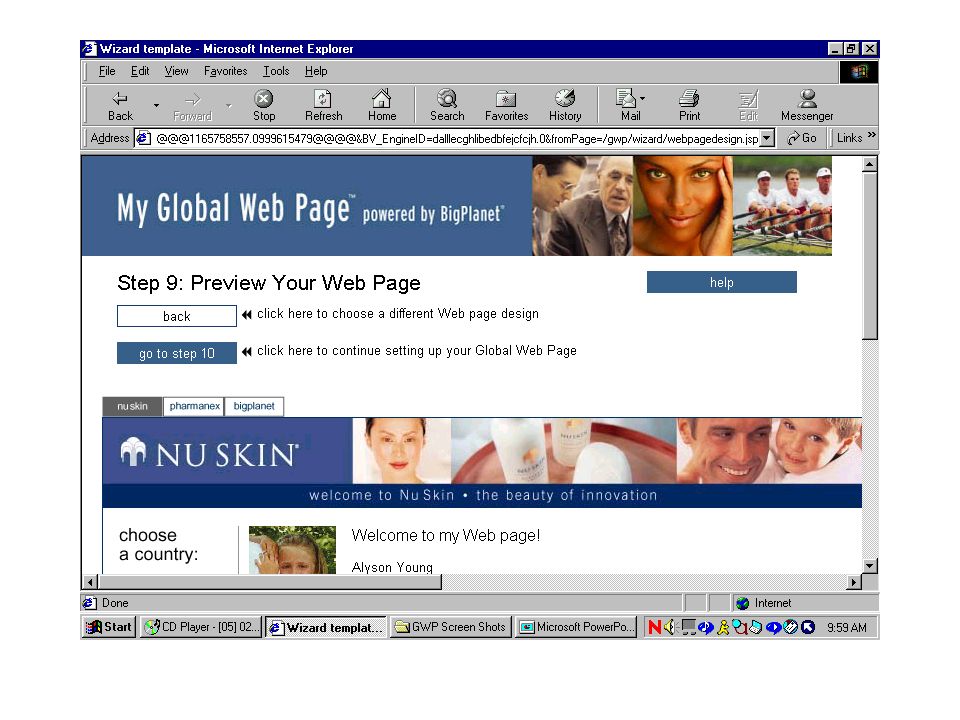960x720 pixels.
Task: Click the page icon in address bar
Action: pos(143,138)
